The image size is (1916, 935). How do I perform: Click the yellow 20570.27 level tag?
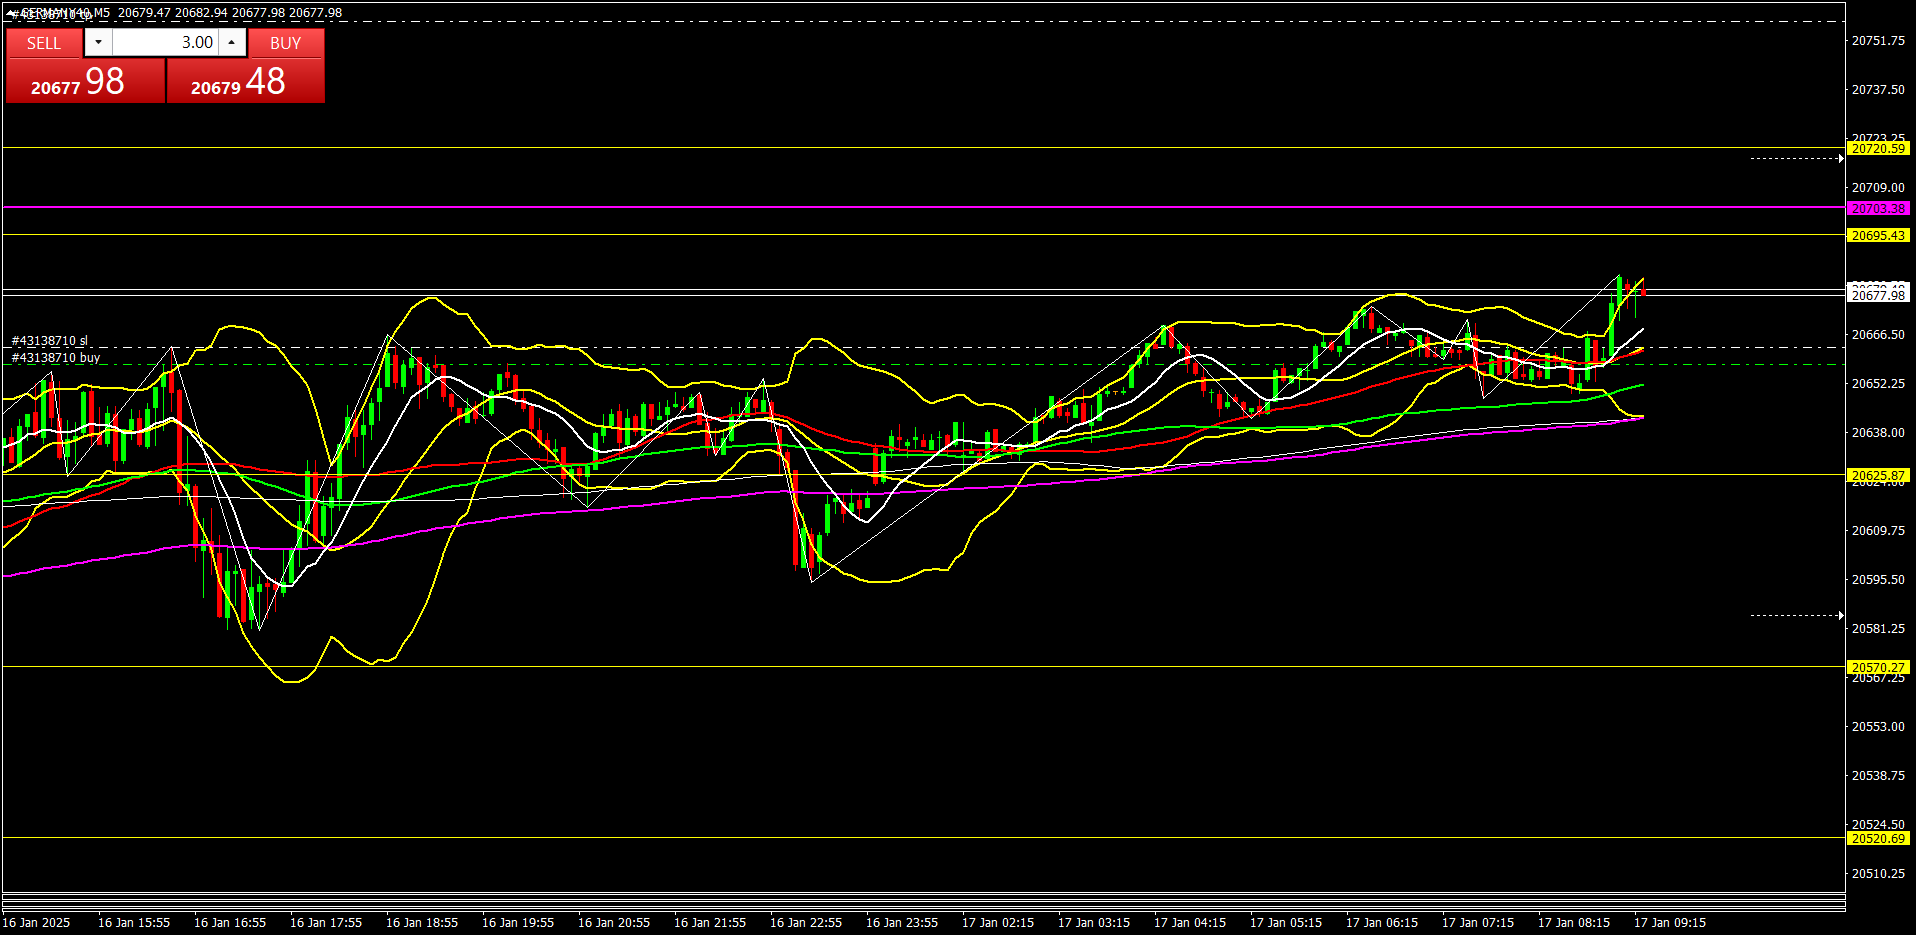point(1878,667)
